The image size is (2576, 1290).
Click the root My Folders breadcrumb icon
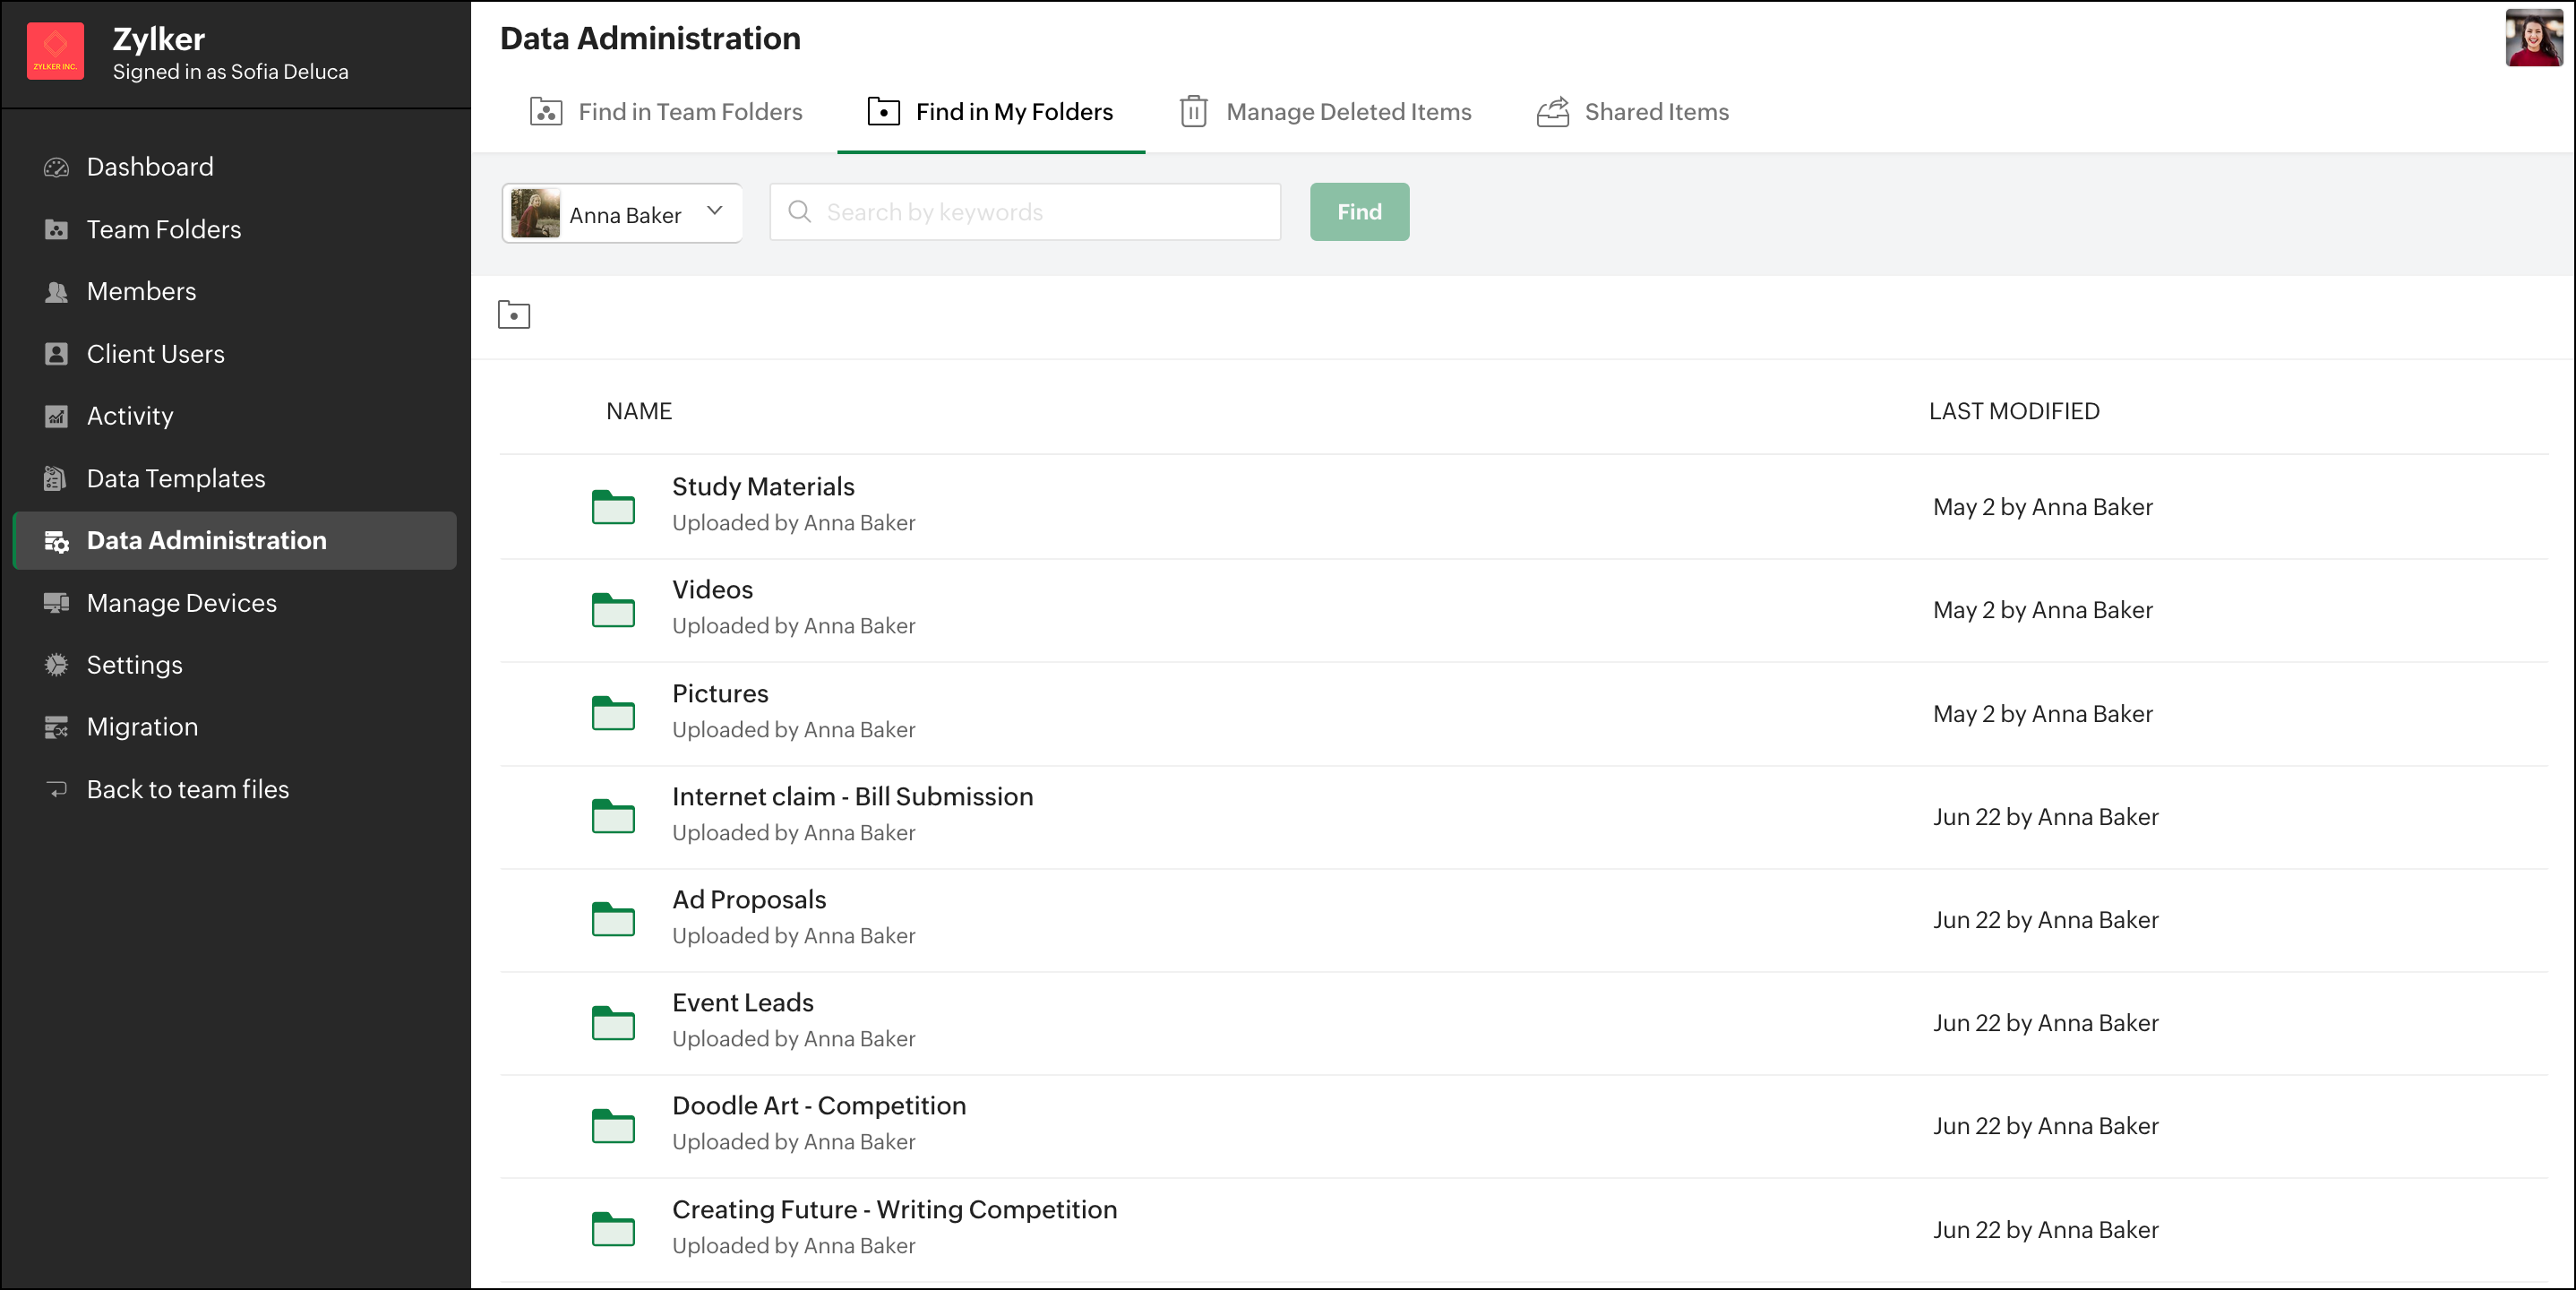(x=514, y=315)
